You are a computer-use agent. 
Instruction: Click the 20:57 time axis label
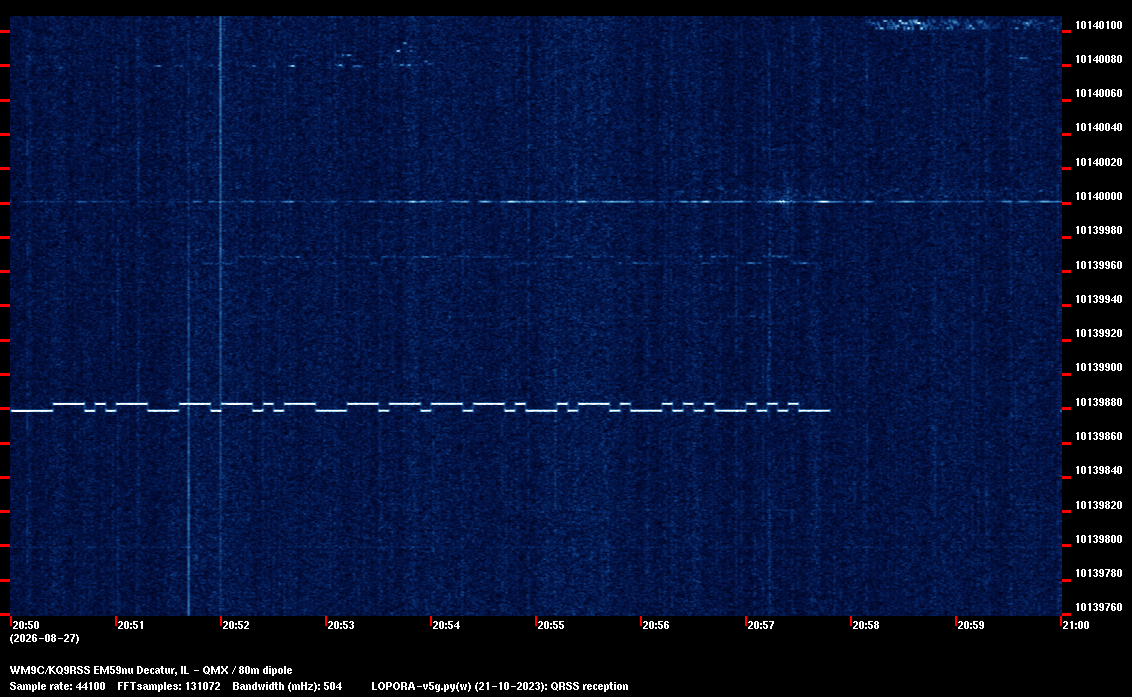(x=761, y=625)
